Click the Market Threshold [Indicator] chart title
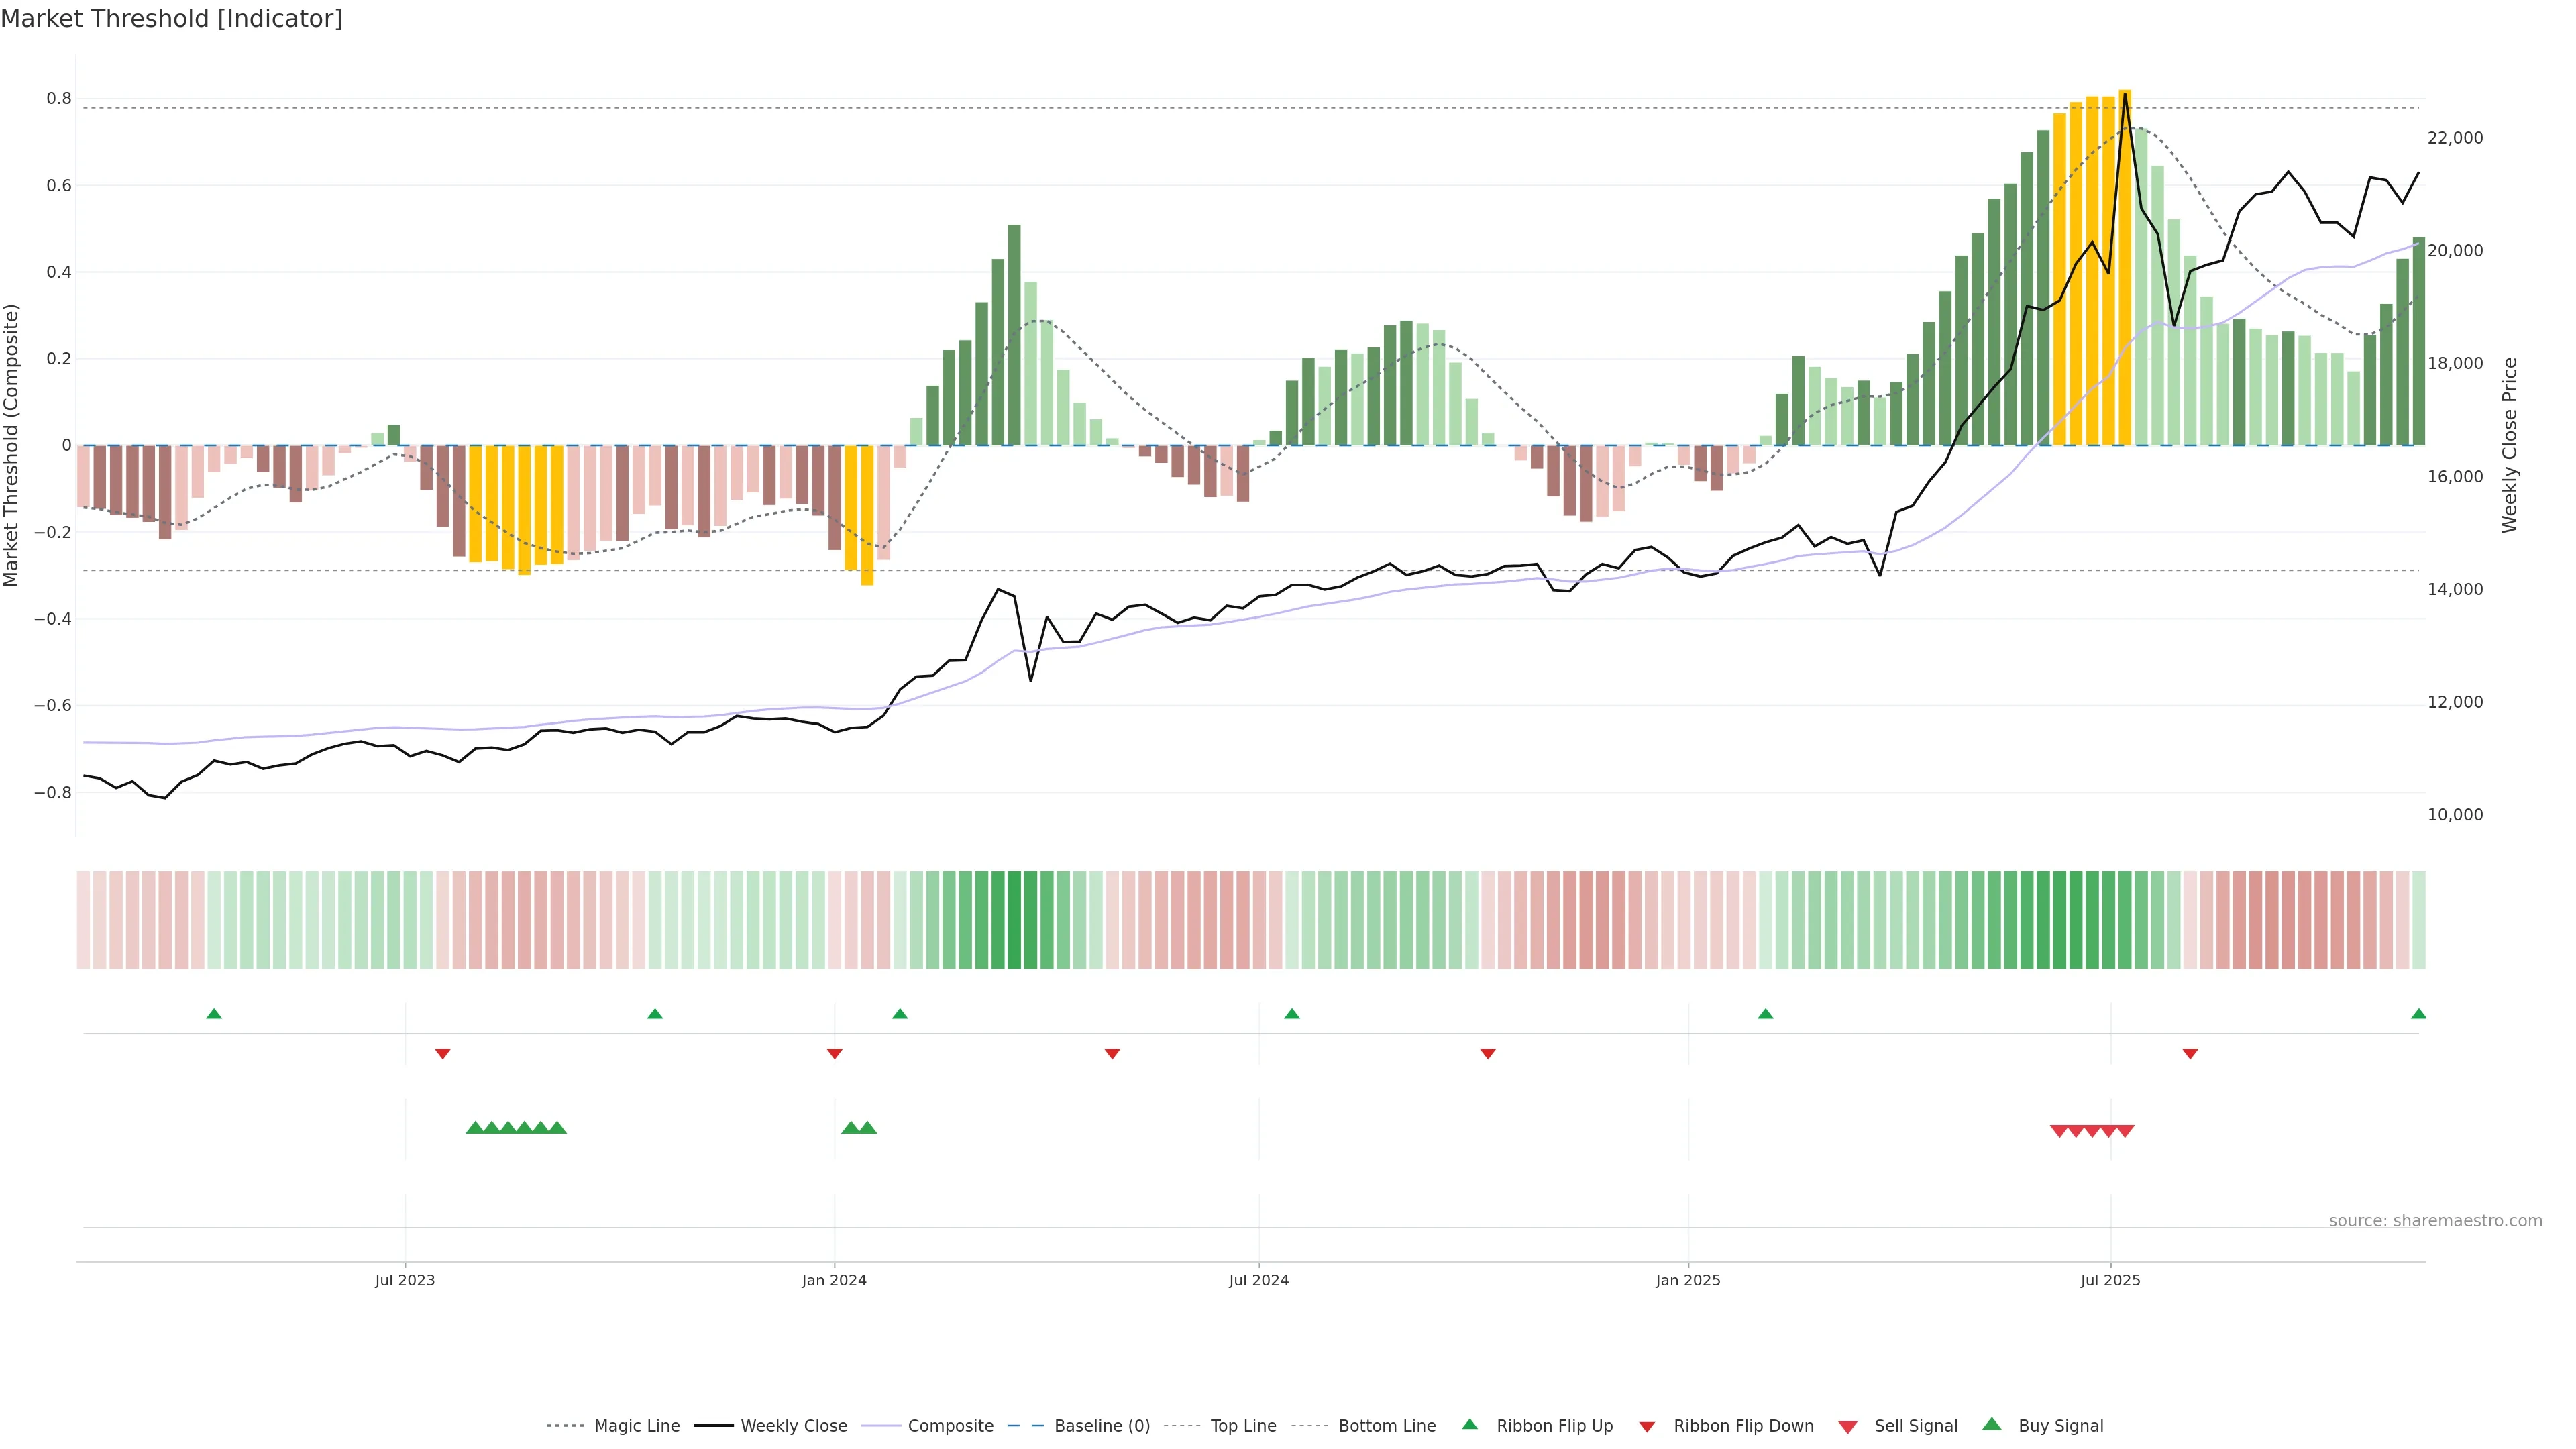The image size is (2576, 1449). click(171, 19)
